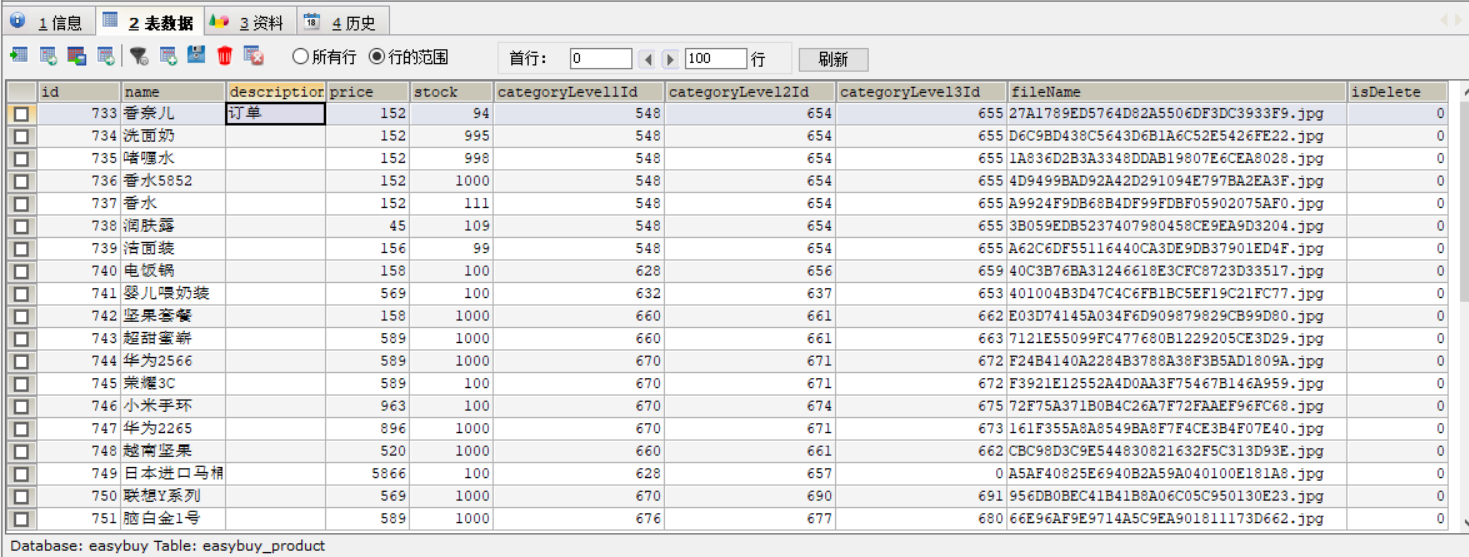Click the price column header
Image resolution: width=1469 pixels, height=557 pixels.
click(x=368, y=92)
